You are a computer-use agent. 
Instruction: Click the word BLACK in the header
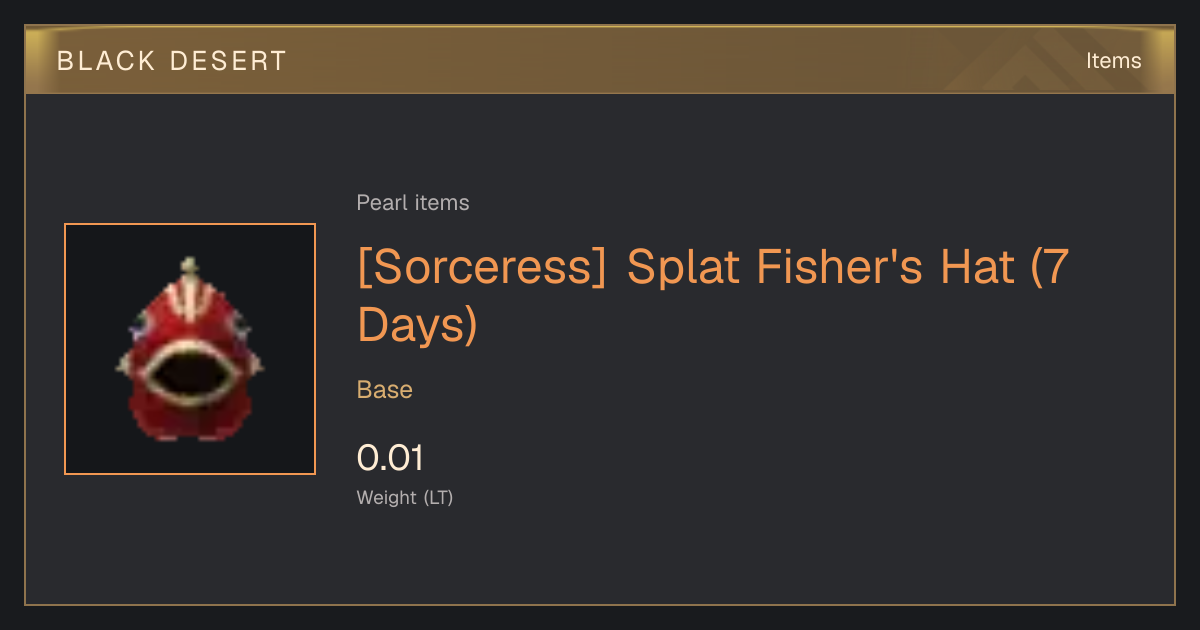(x=106, y=61)
